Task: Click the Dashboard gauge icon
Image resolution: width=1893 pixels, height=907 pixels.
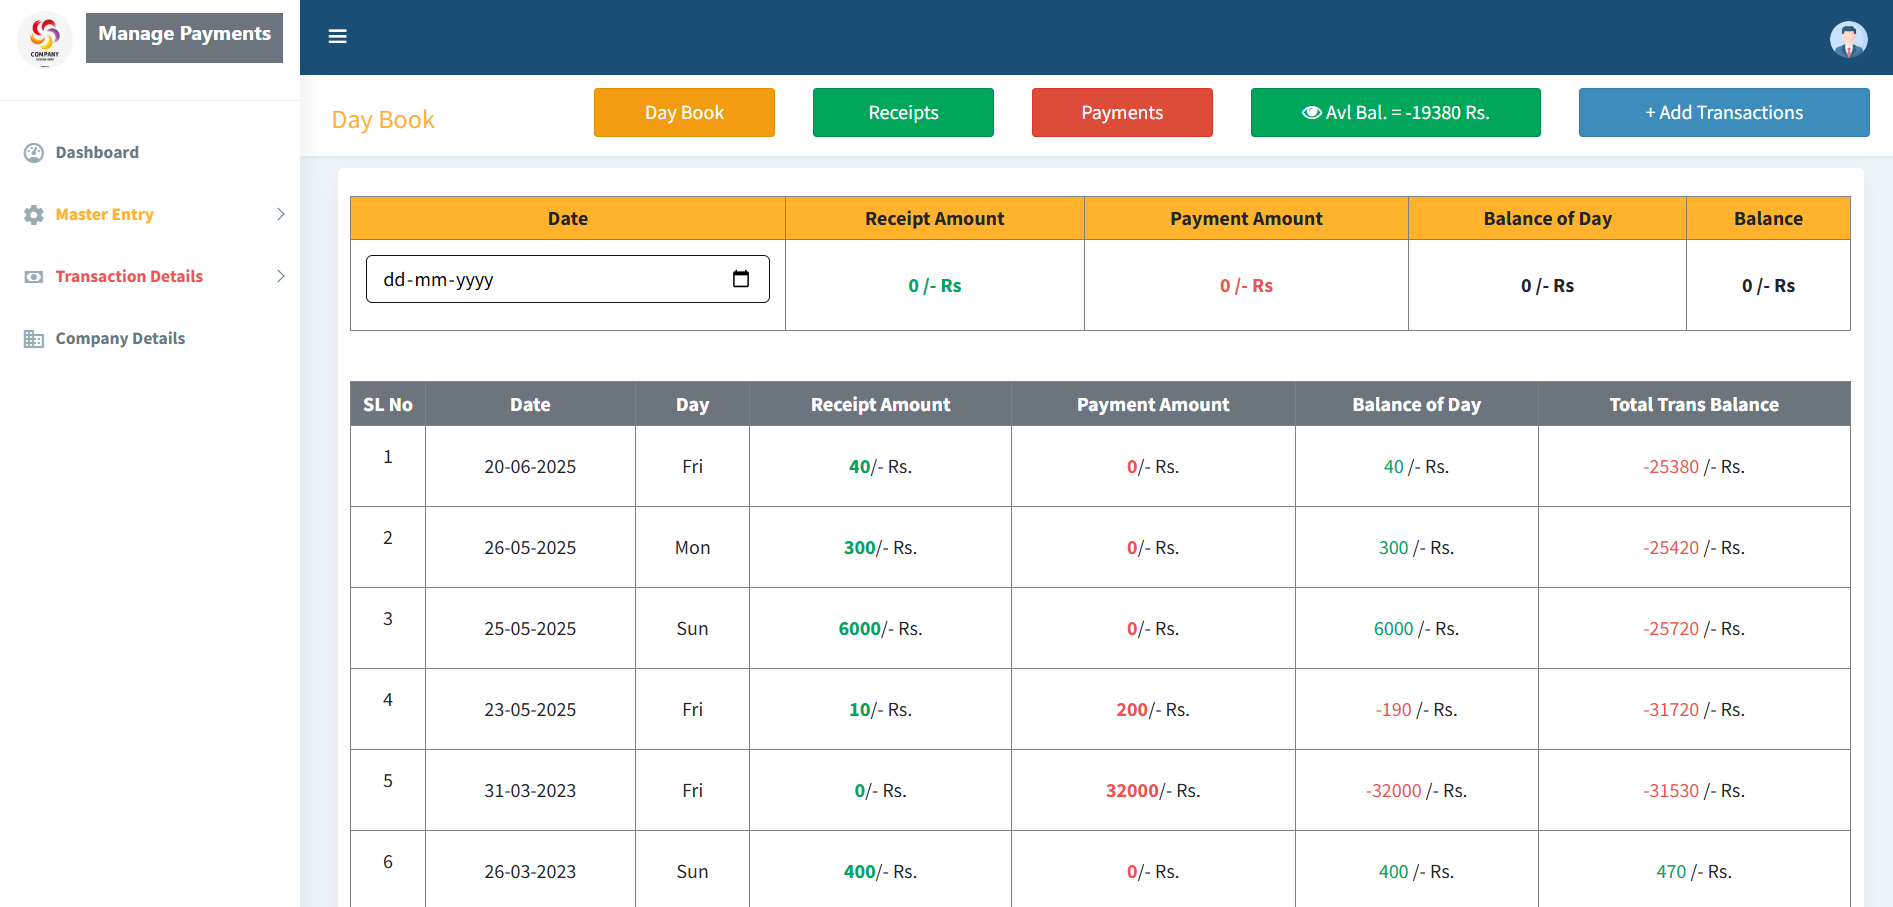Action: [34, 153]
